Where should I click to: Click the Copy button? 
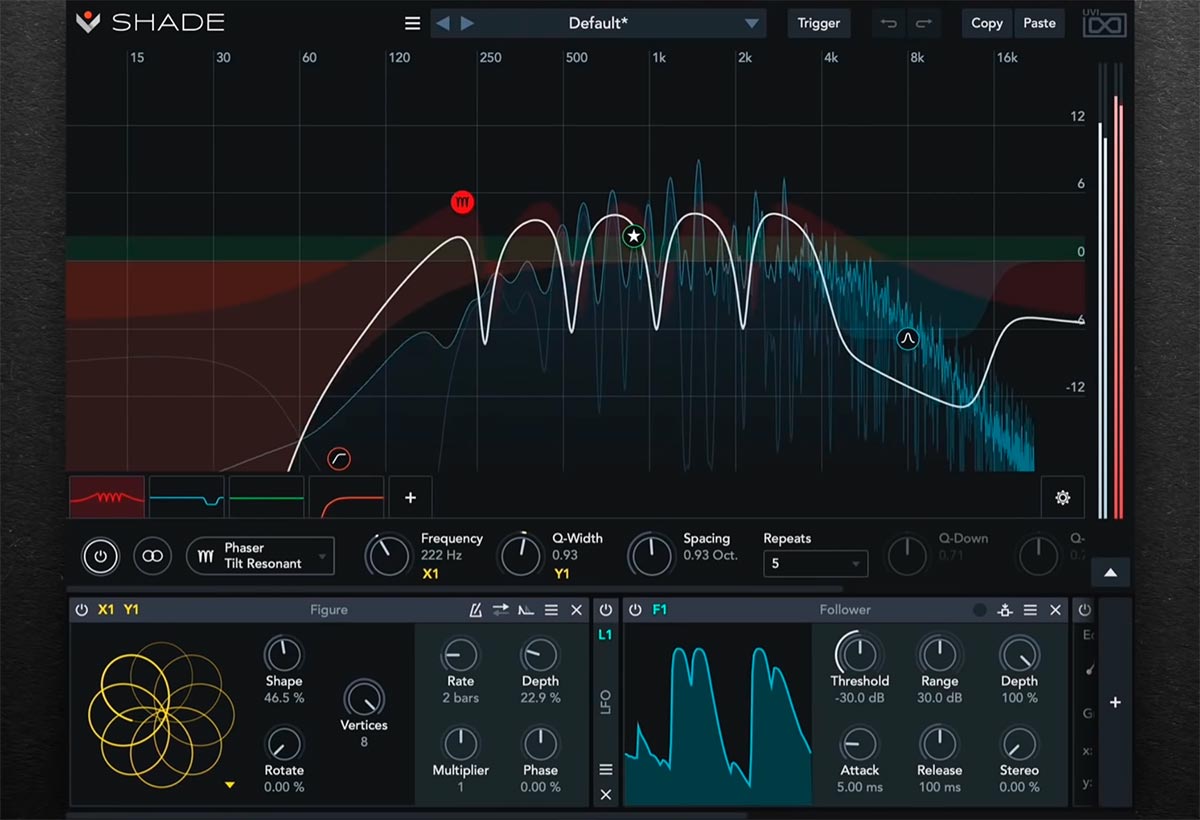[x=987, y=23]
